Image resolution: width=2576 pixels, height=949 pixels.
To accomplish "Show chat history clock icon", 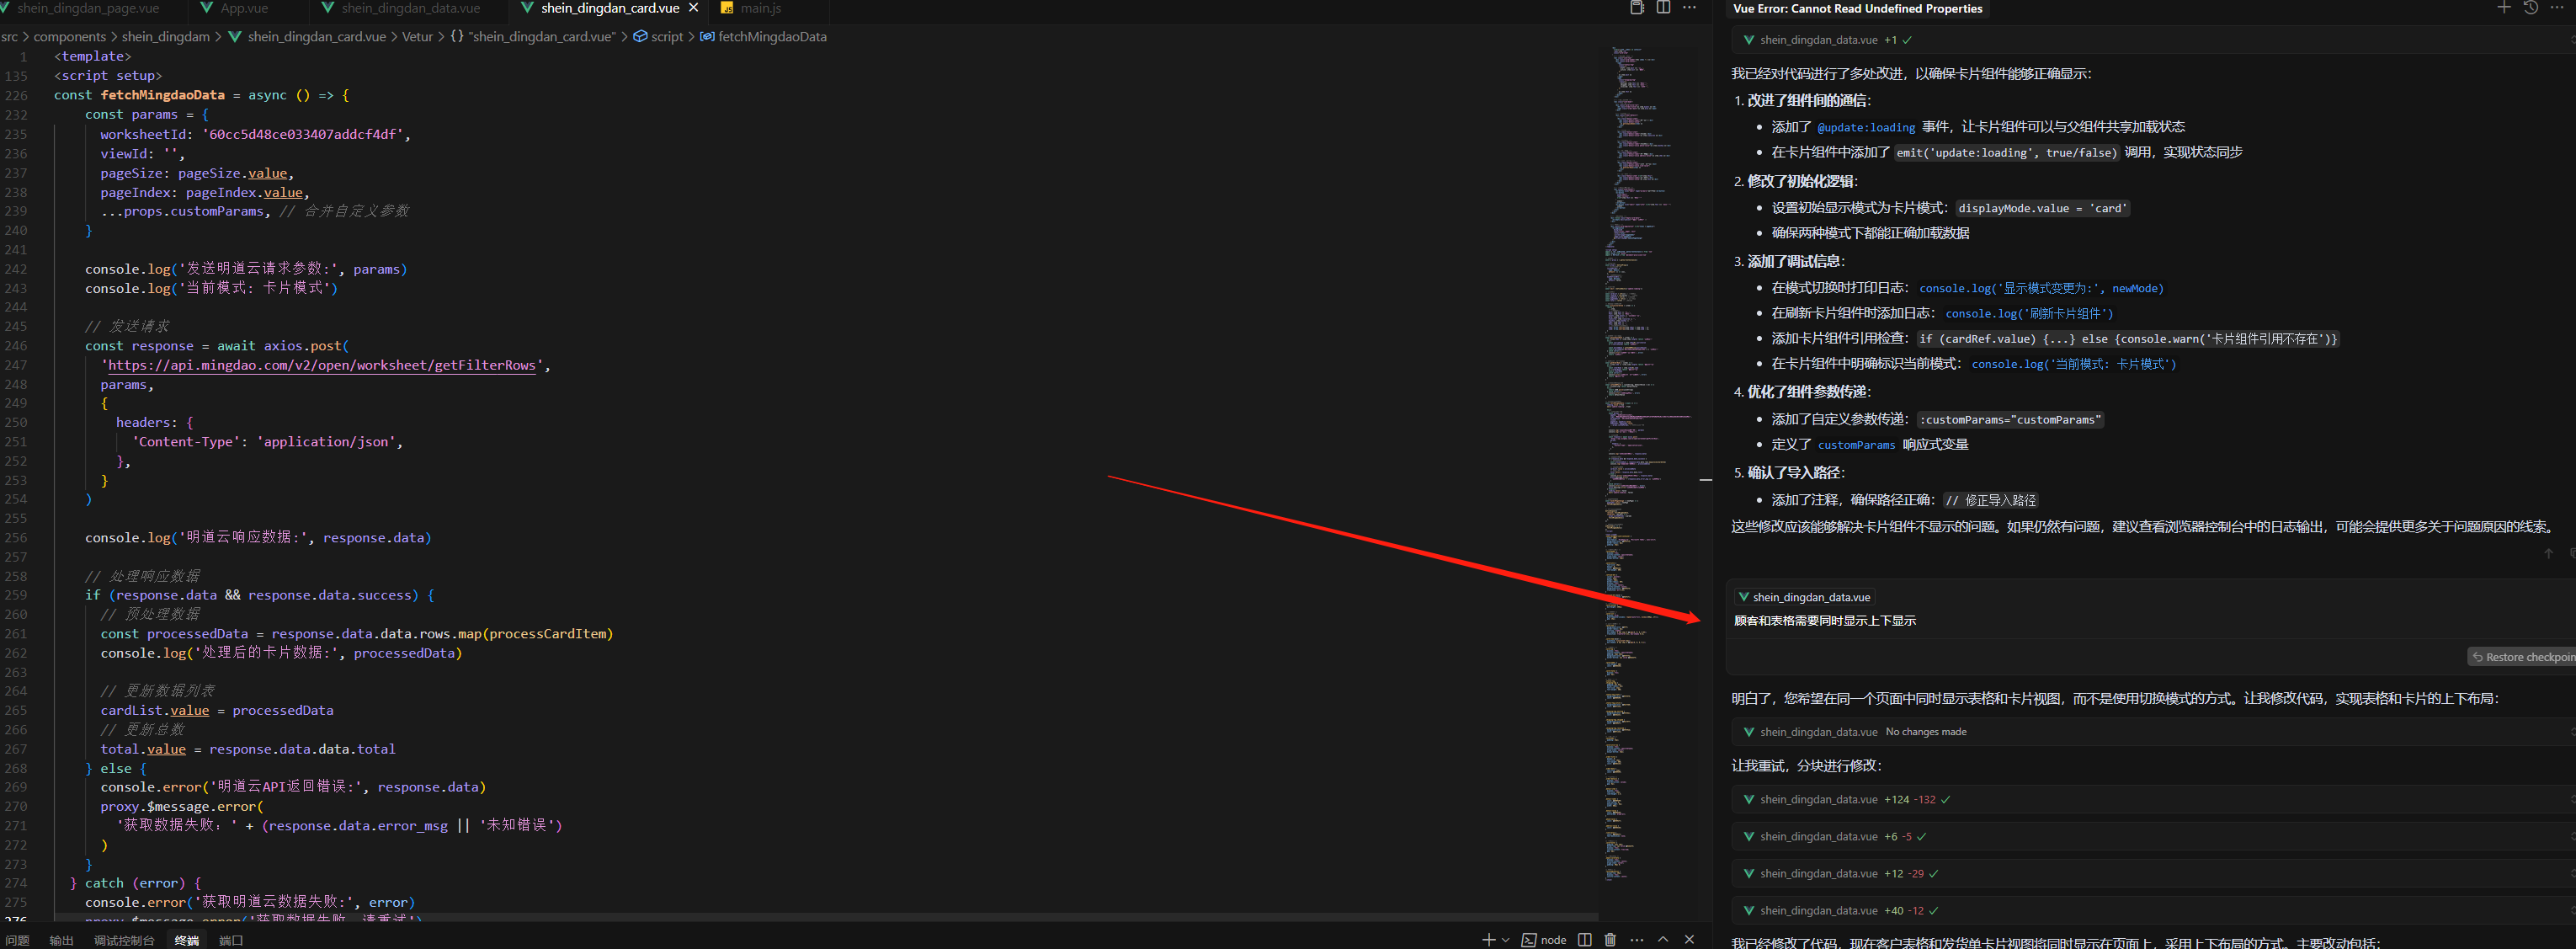I will [2530, 8].
